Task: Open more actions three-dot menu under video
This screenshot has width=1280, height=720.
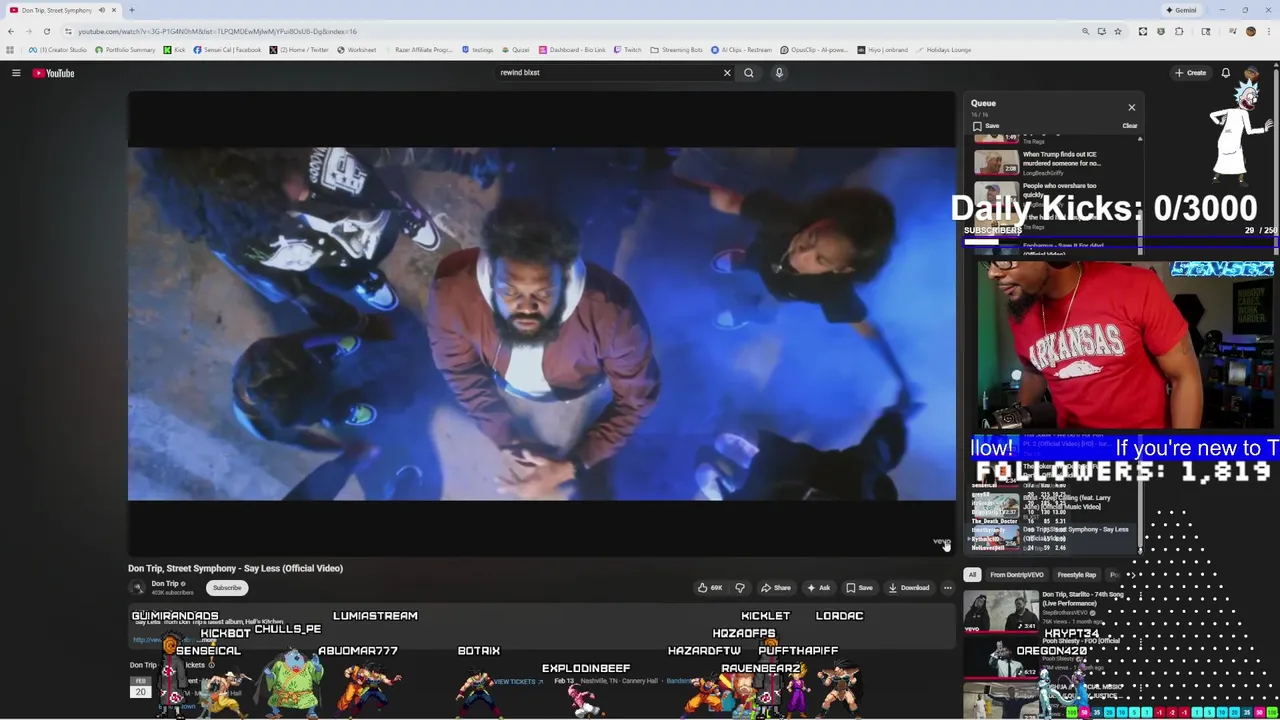Action: [x=947, y=588]
